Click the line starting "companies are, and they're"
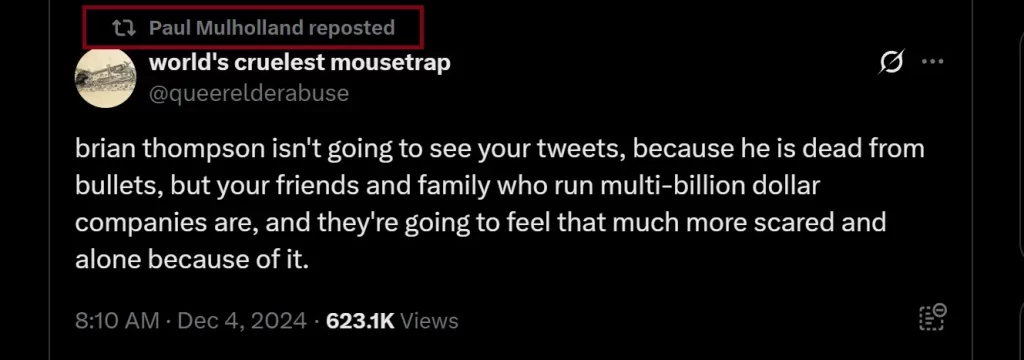This screenshot has width=1024, height=360. tap(480, 223)
